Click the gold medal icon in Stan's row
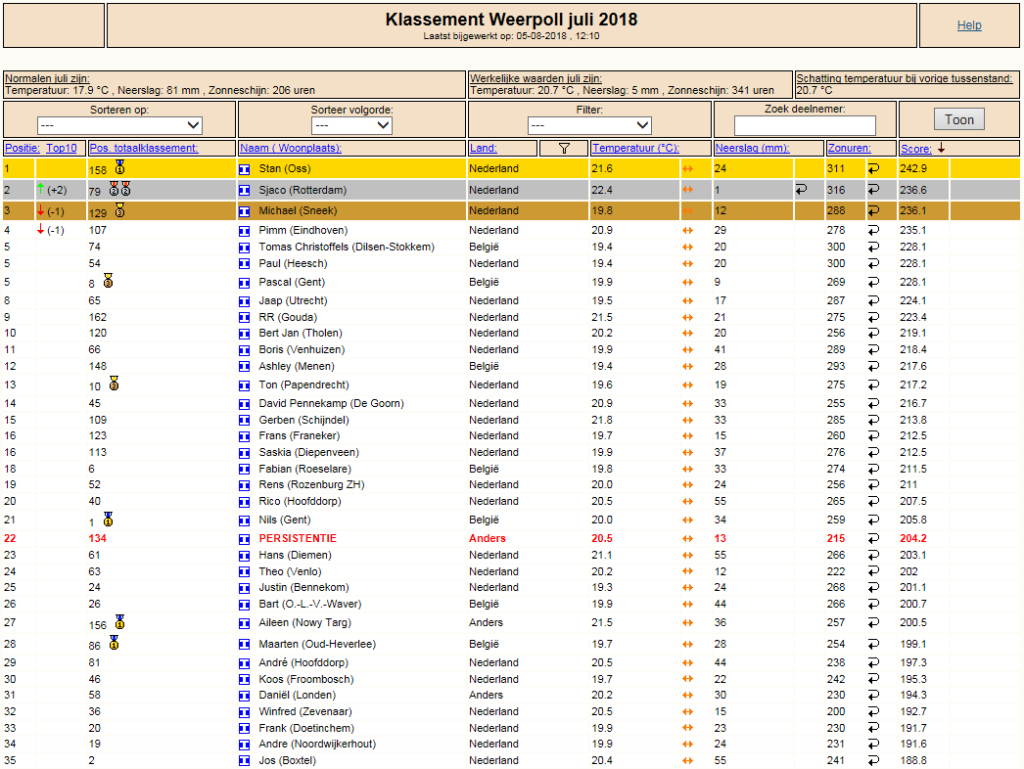This screenshot has height=769, width=1024. (x=120, y=168)
